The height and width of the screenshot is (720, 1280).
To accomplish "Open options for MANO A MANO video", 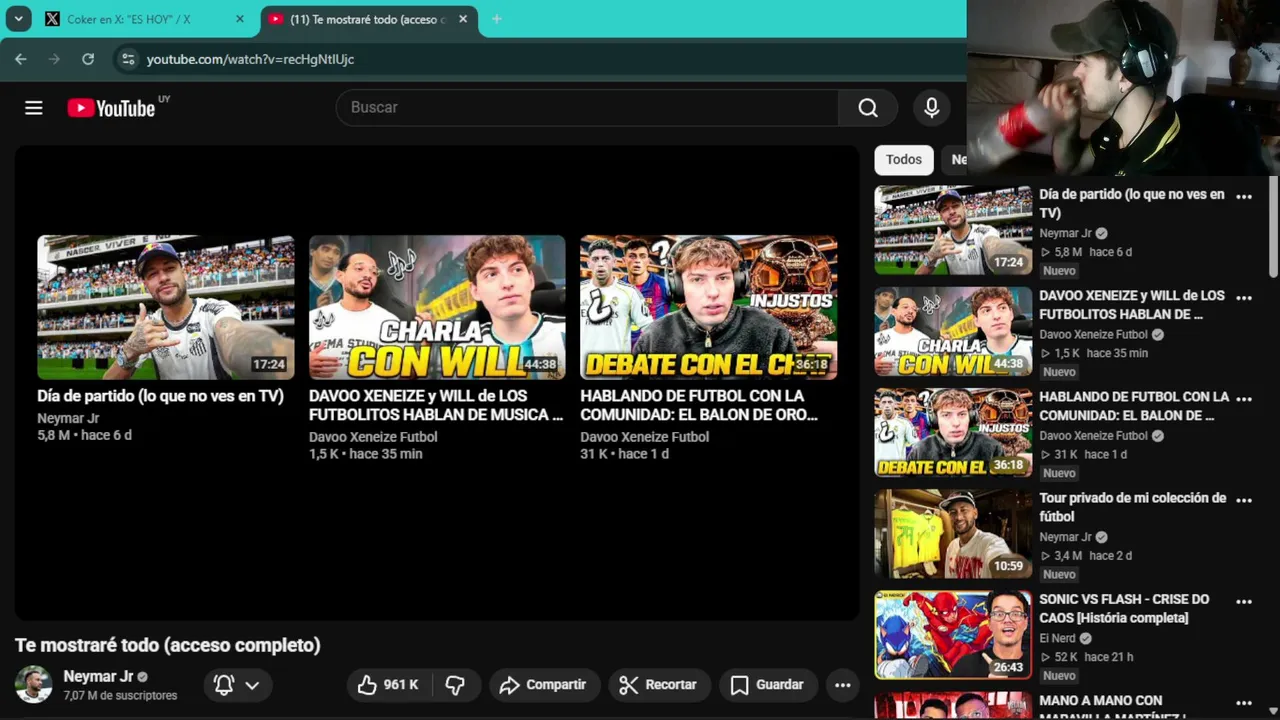I will (x=1244, y=703).
